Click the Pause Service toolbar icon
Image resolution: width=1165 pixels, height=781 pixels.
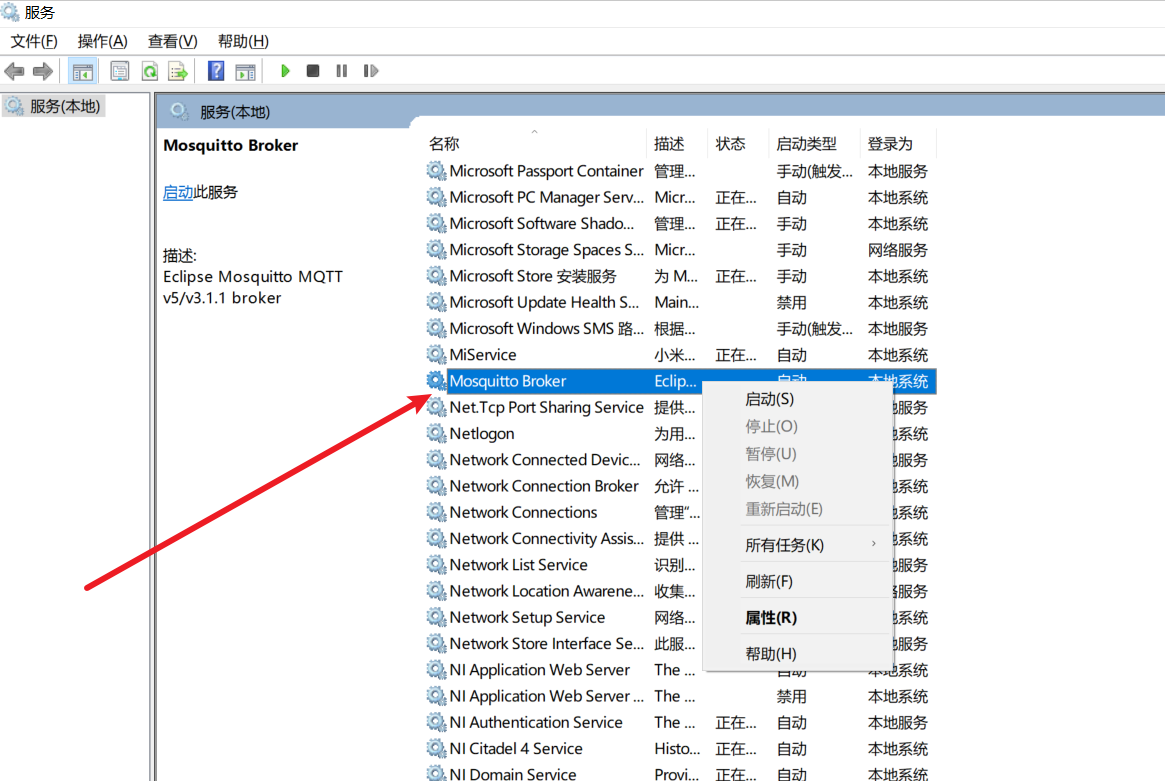tap(341, 71)
